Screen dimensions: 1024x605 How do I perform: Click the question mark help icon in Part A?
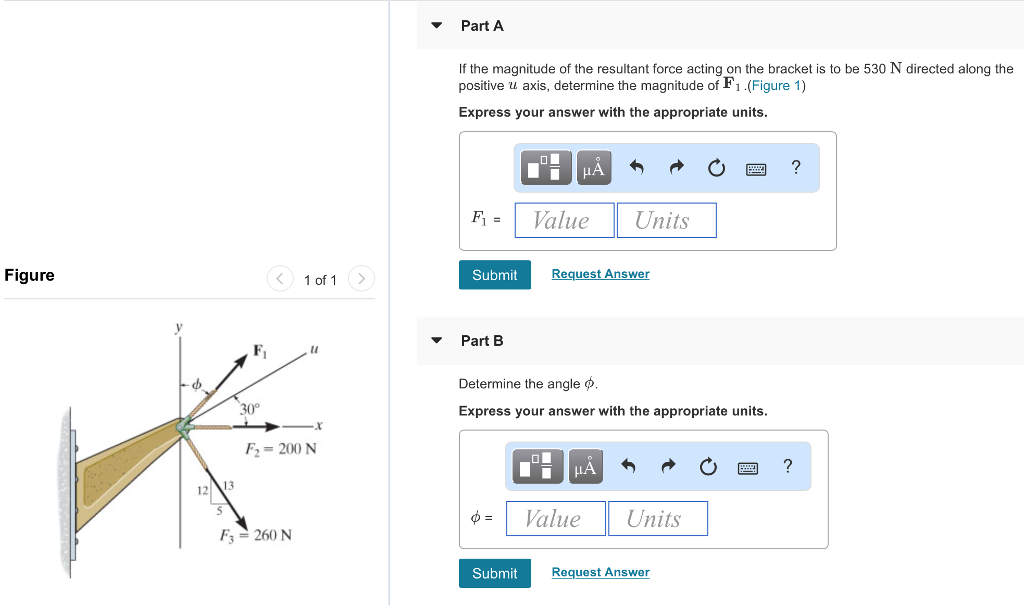coord(795,167)
